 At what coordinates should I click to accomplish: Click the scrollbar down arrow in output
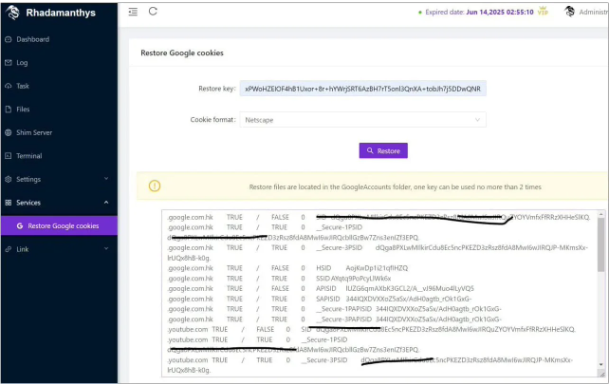601,364
